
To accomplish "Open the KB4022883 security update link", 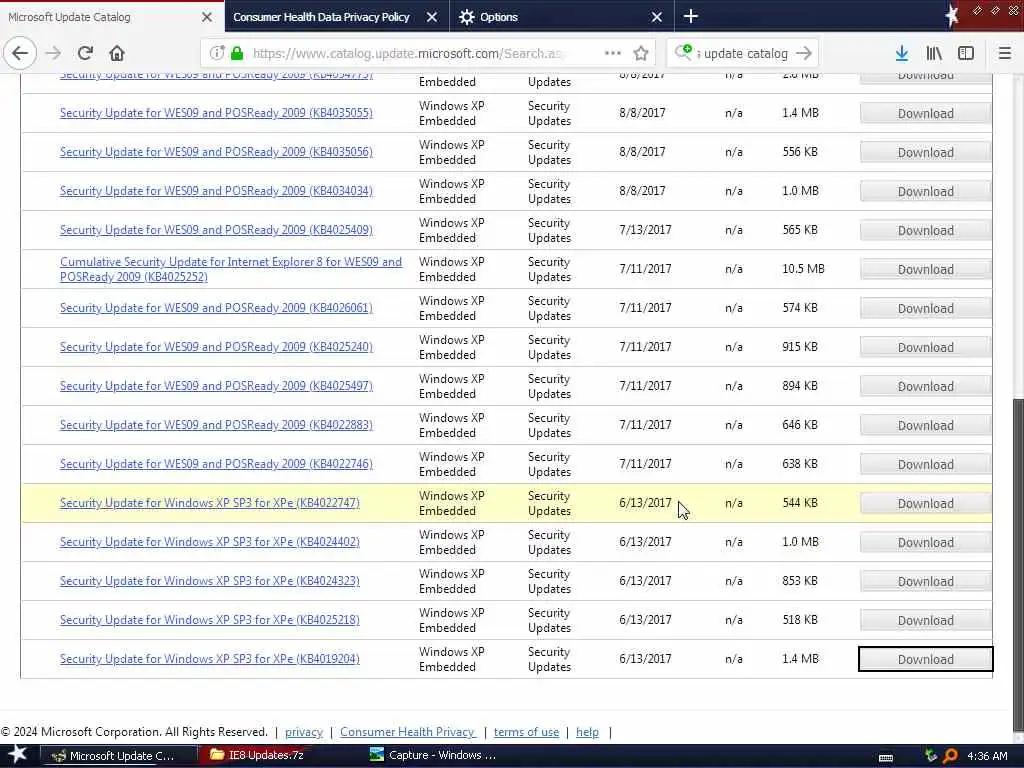I will click(x=216, y=425).
